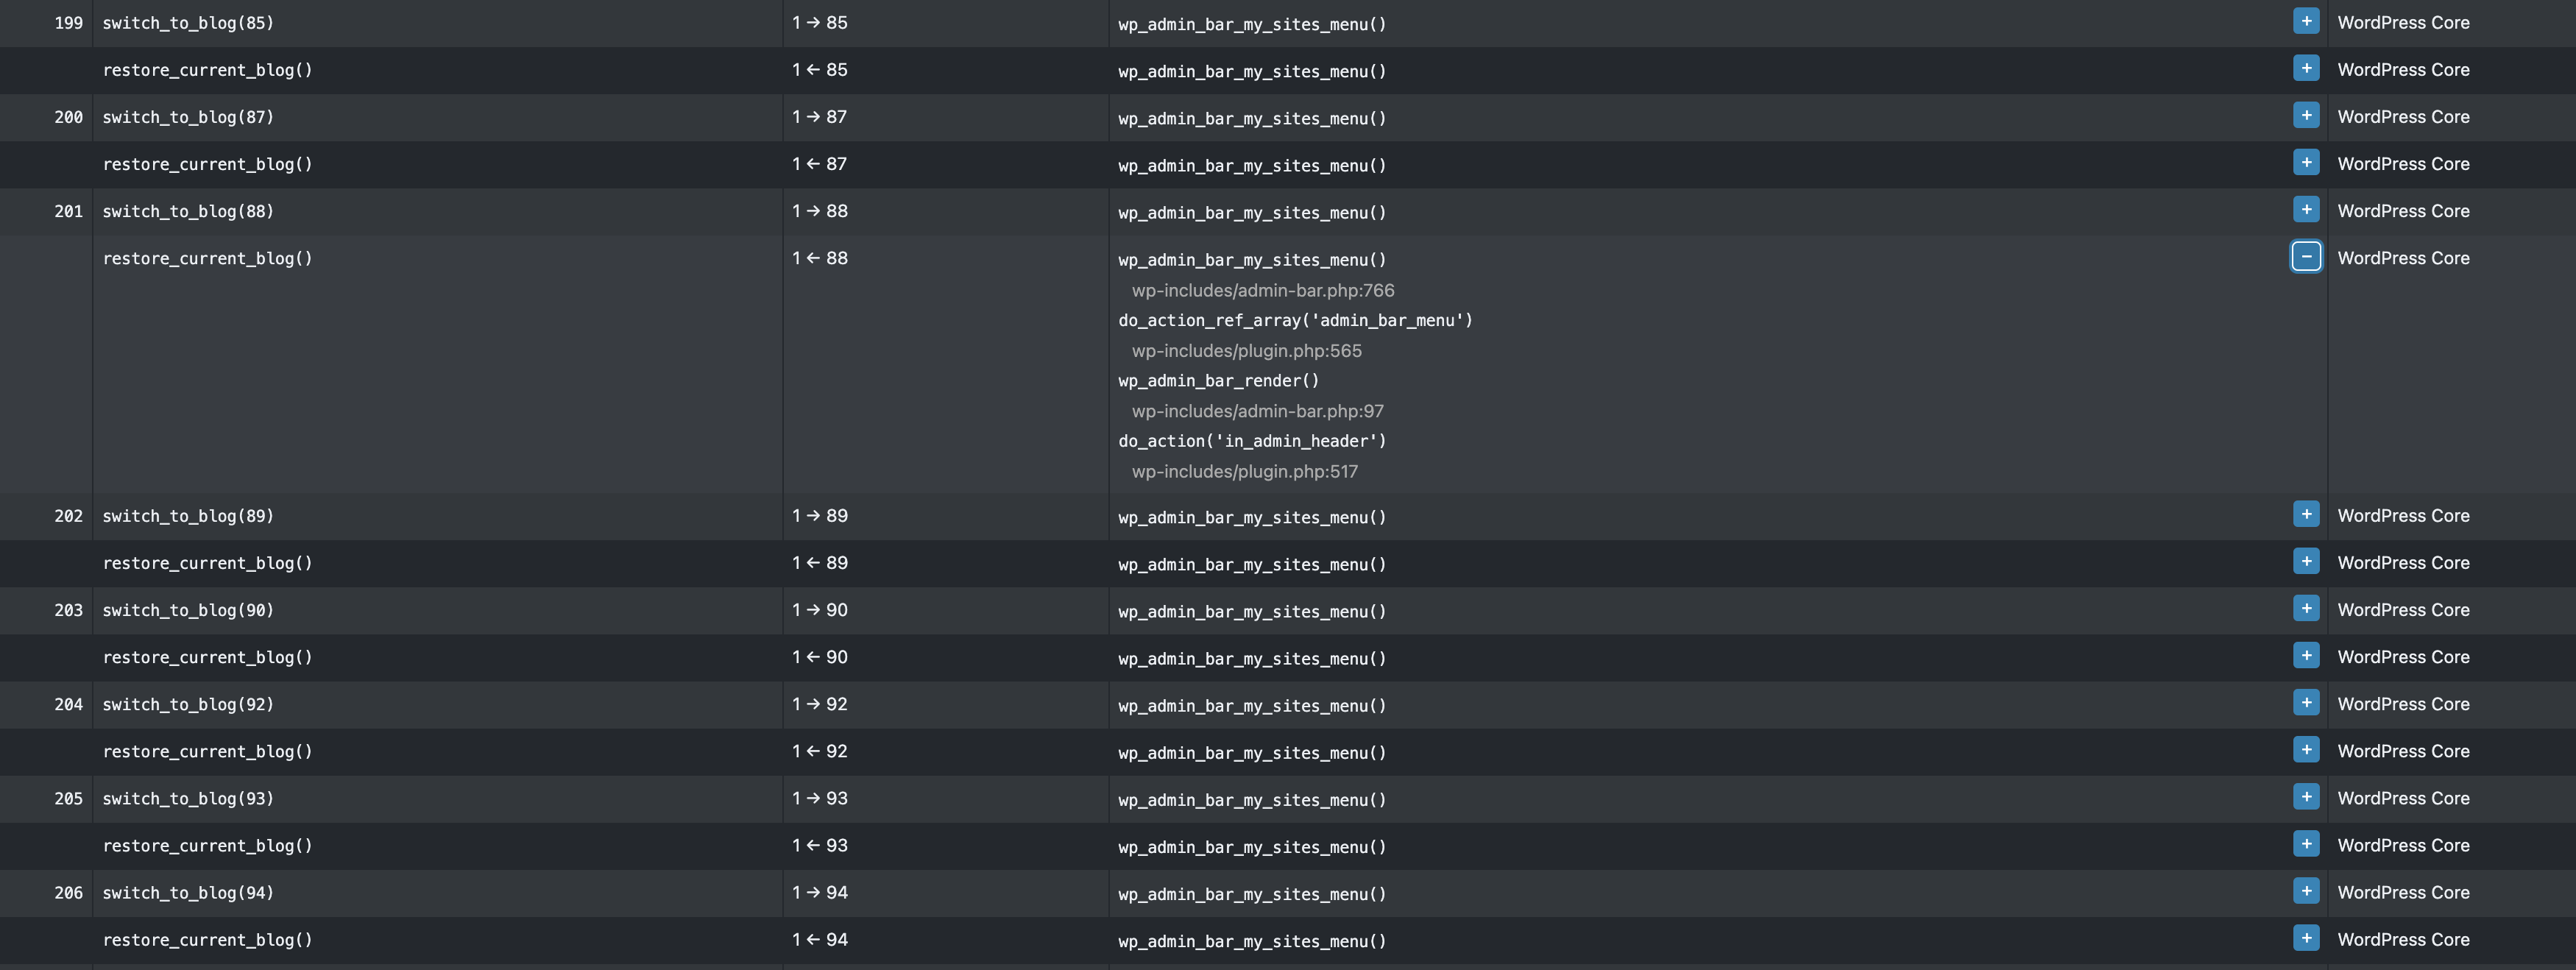The image size is (2576, 970).
Task: Expand call stack for restore_current_blog() 1 ← 89 row
Action: 2306,561
